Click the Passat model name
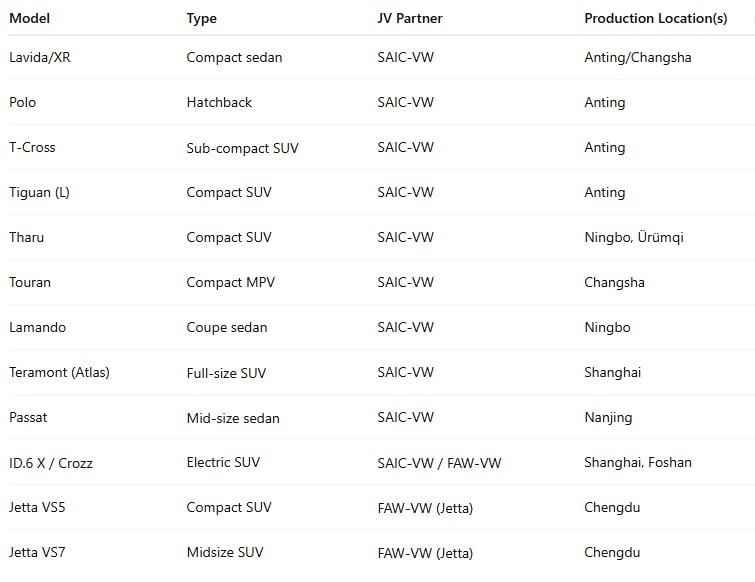Viewport: 755px width, 582px height. 28,417
